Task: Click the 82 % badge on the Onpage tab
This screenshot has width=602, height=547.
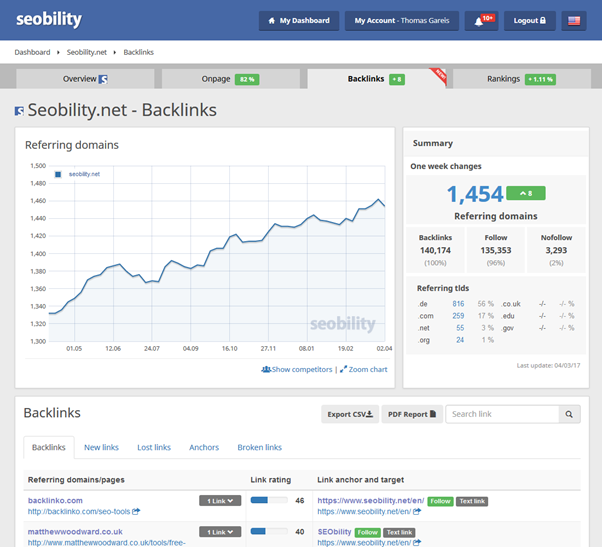Action: click(247, 79)
